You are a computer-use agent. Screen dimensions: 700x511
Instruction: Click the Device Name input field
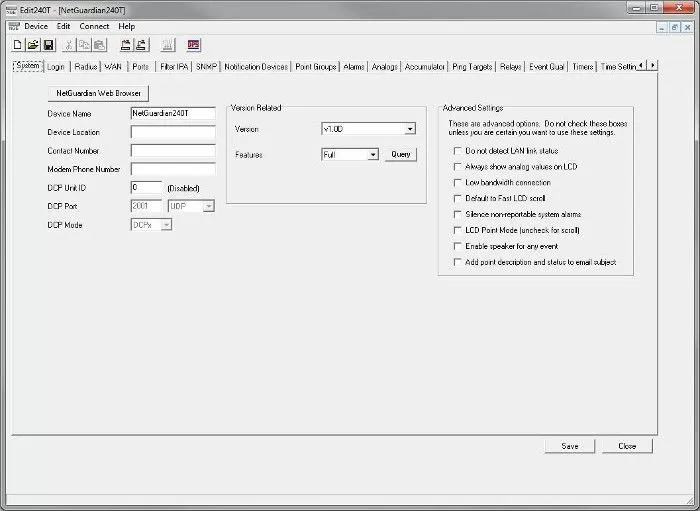173,113
